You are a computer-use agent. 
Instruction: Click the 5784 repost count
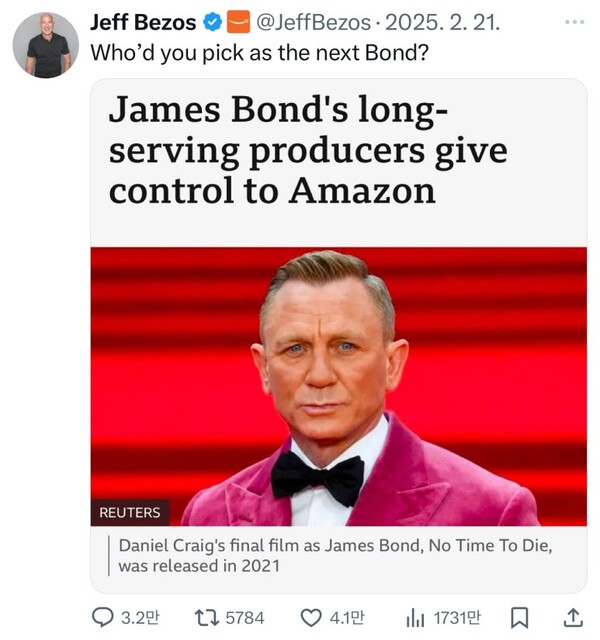(244, 617)
